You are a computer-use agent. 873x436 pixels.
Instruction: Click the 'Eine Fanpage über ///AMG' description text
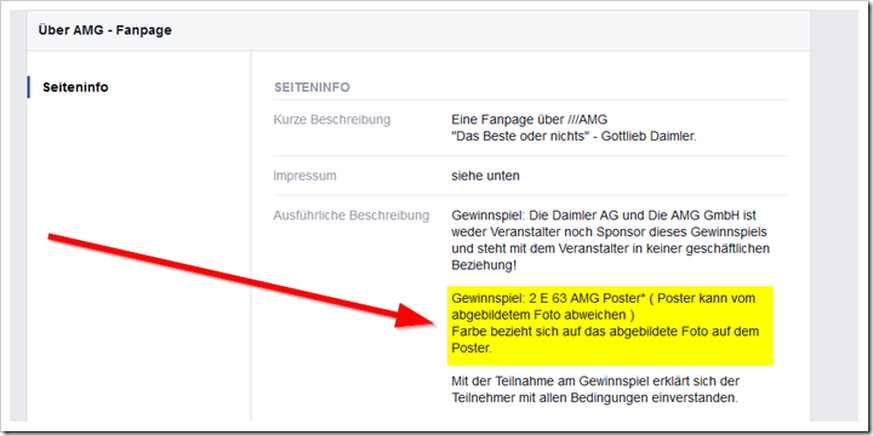point(529,120)
